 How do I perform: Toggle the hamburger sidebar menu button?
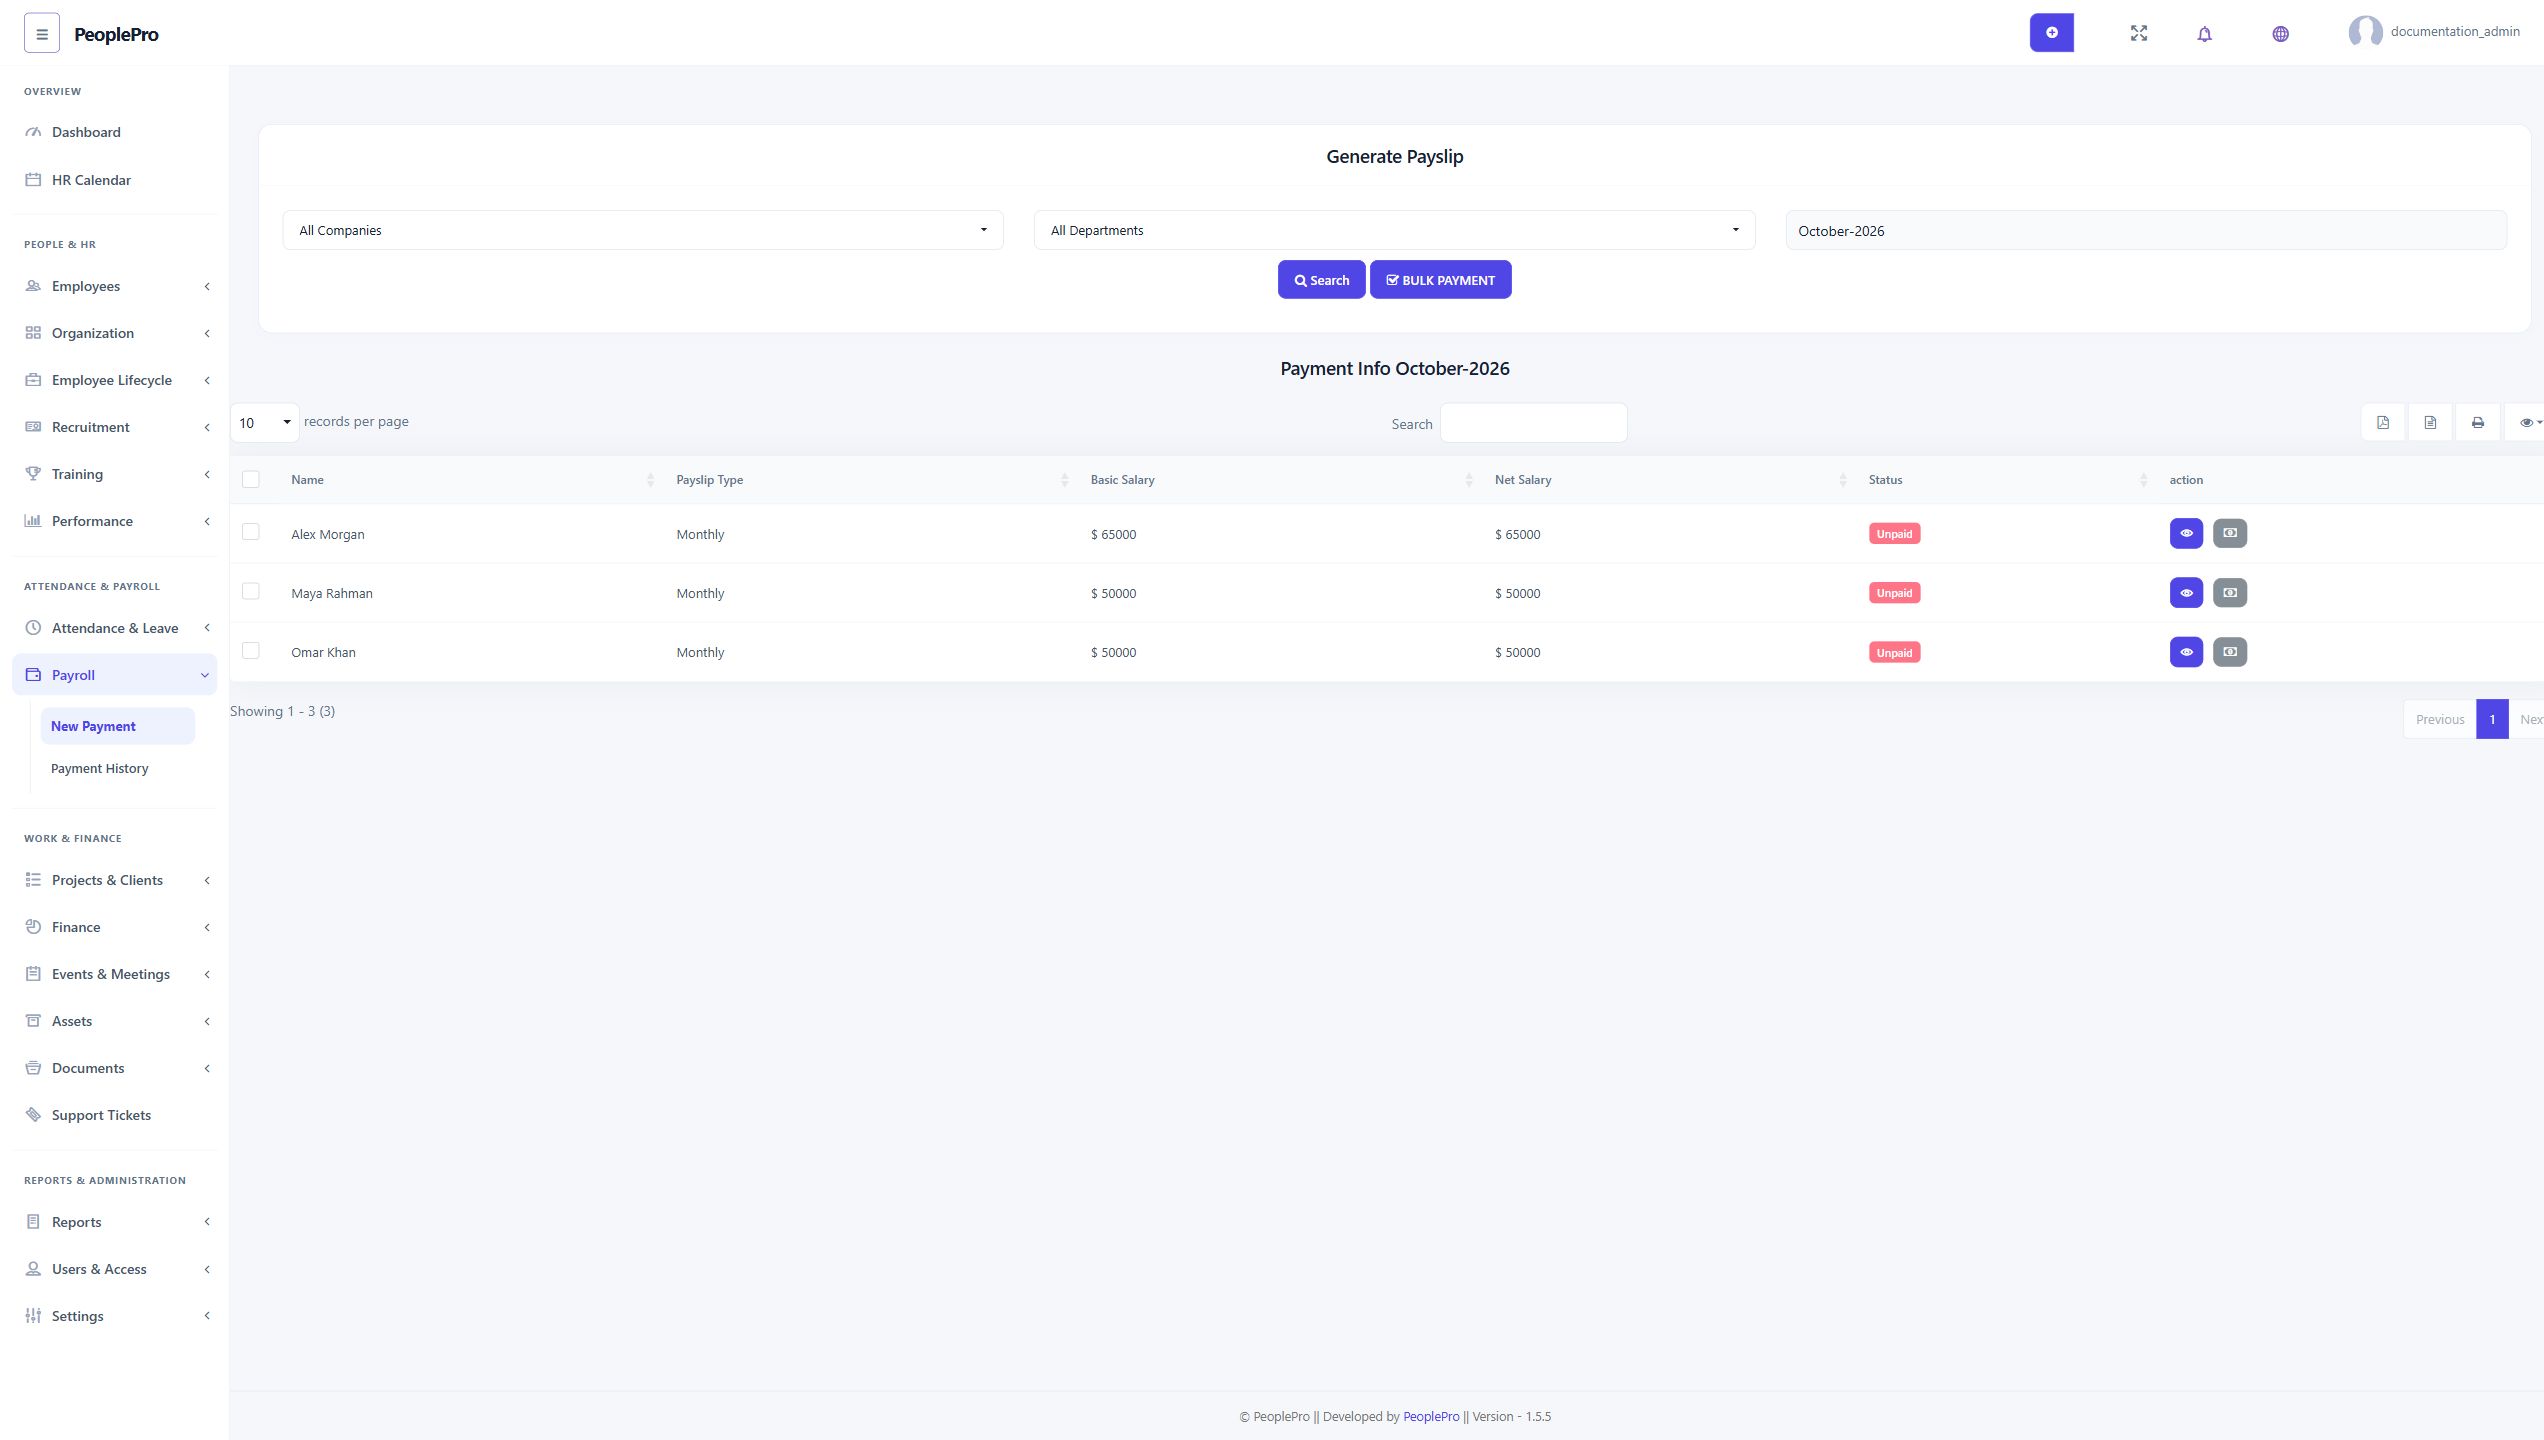pos(42,33)
